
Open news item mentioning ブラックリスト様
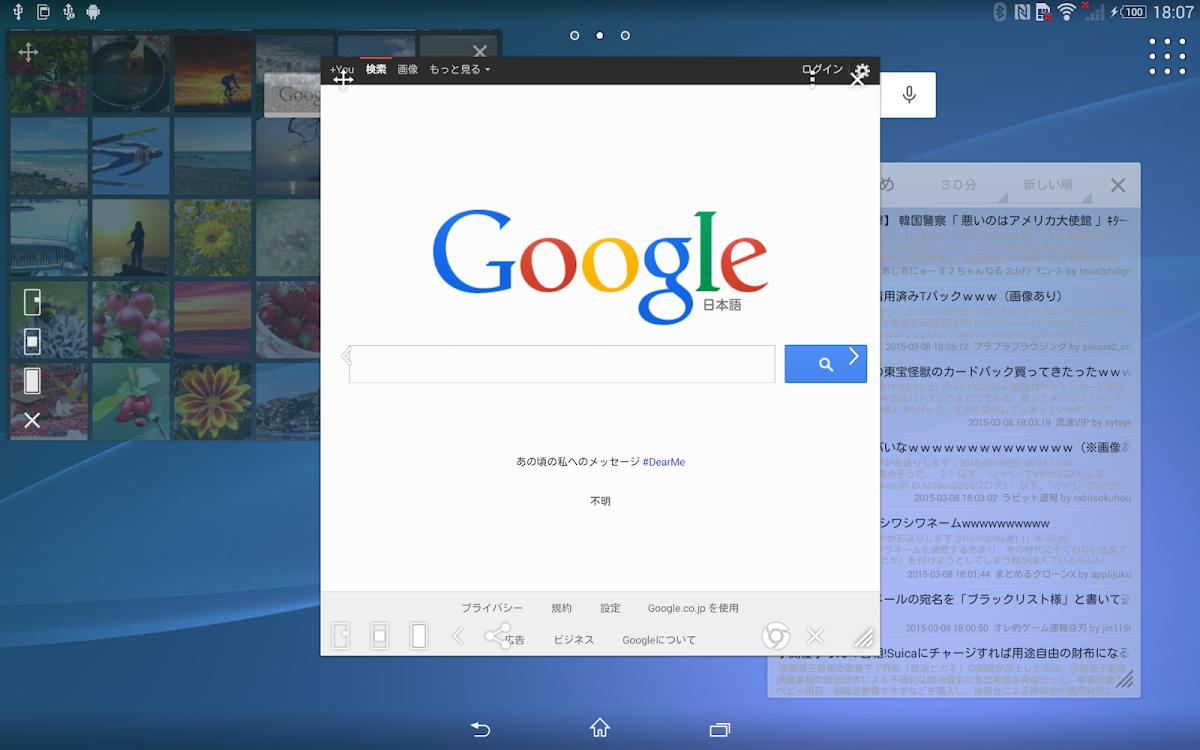[x=1008, y=614]
